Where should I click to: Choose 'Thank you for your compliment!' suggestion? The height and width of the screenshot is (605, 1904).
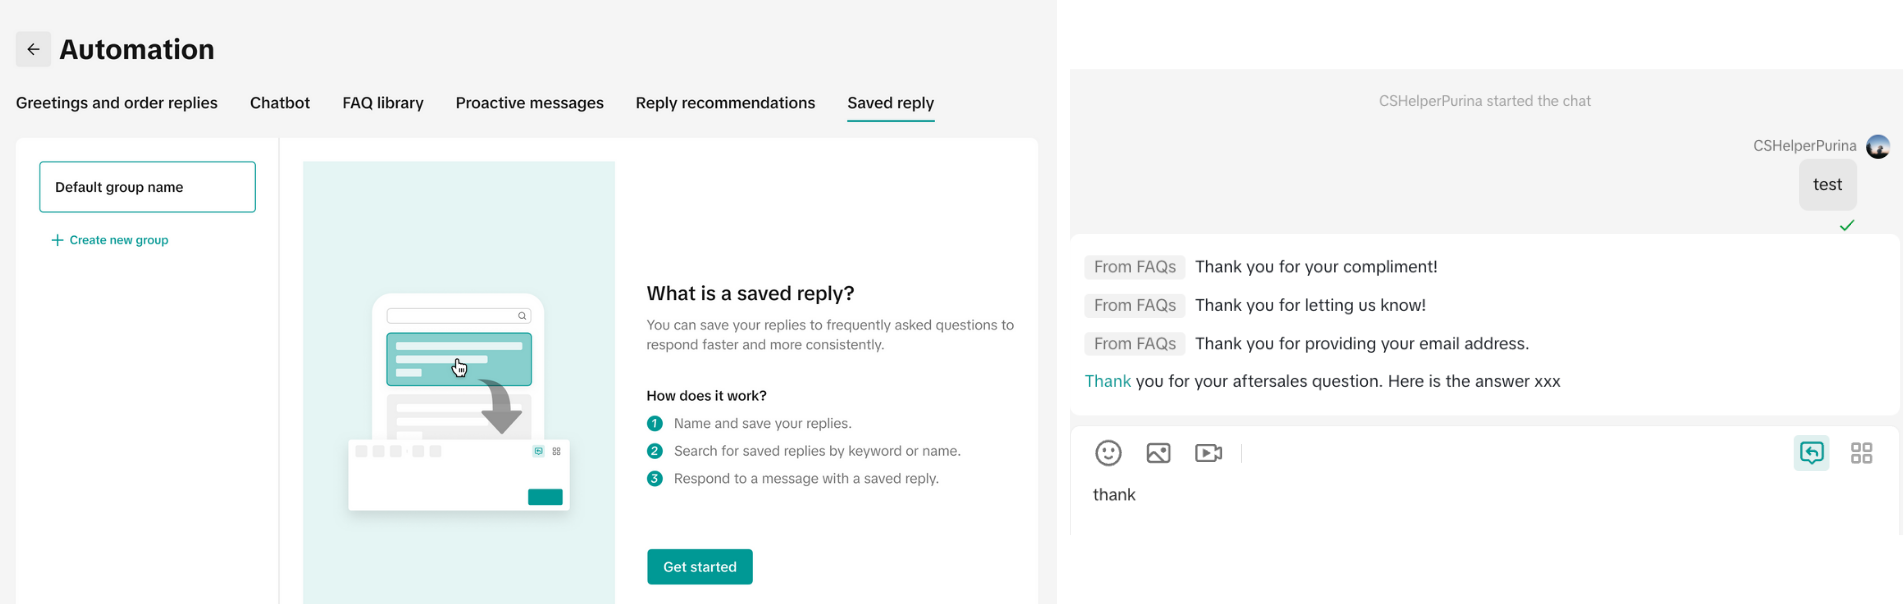(x=1315, y=267)
